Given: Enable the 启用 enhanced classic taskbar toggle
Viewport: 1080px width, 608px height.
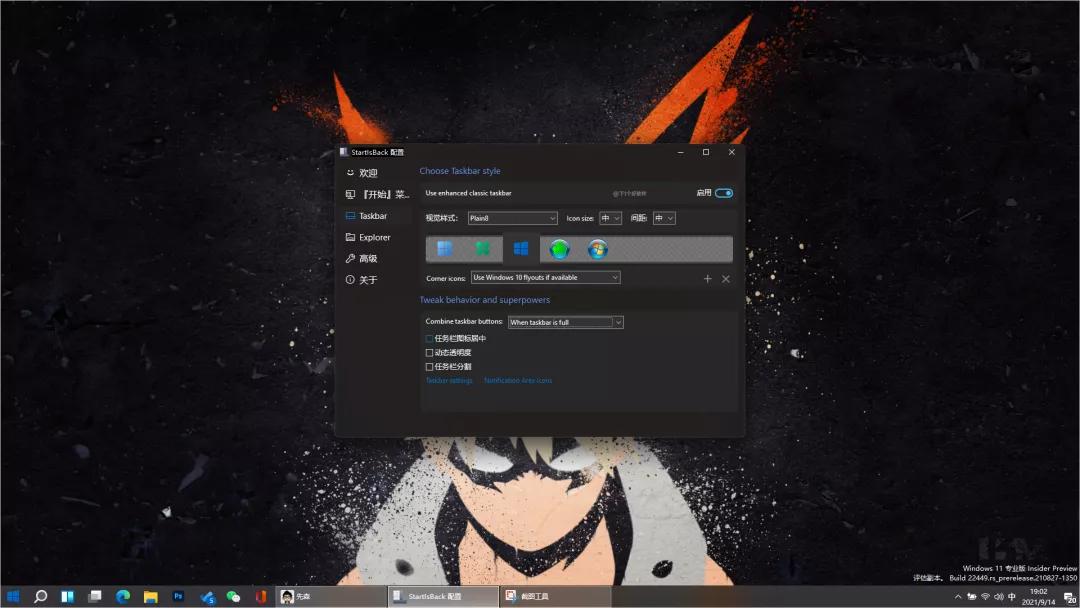Looking at the screenshot, I should click(x=723, y=192).
